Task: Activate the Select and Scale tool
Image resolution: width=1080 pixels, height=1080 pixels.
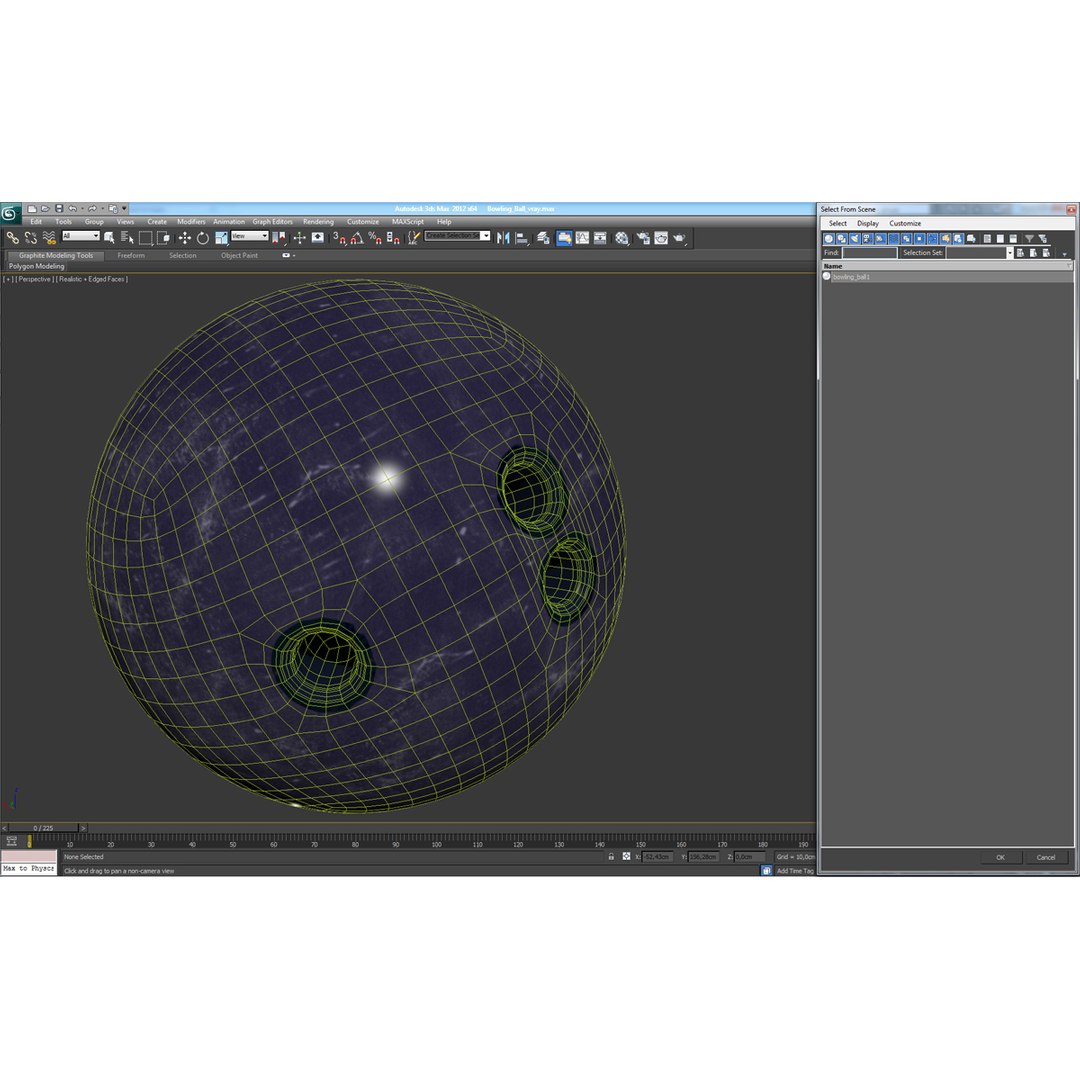Action: point(221,238)
